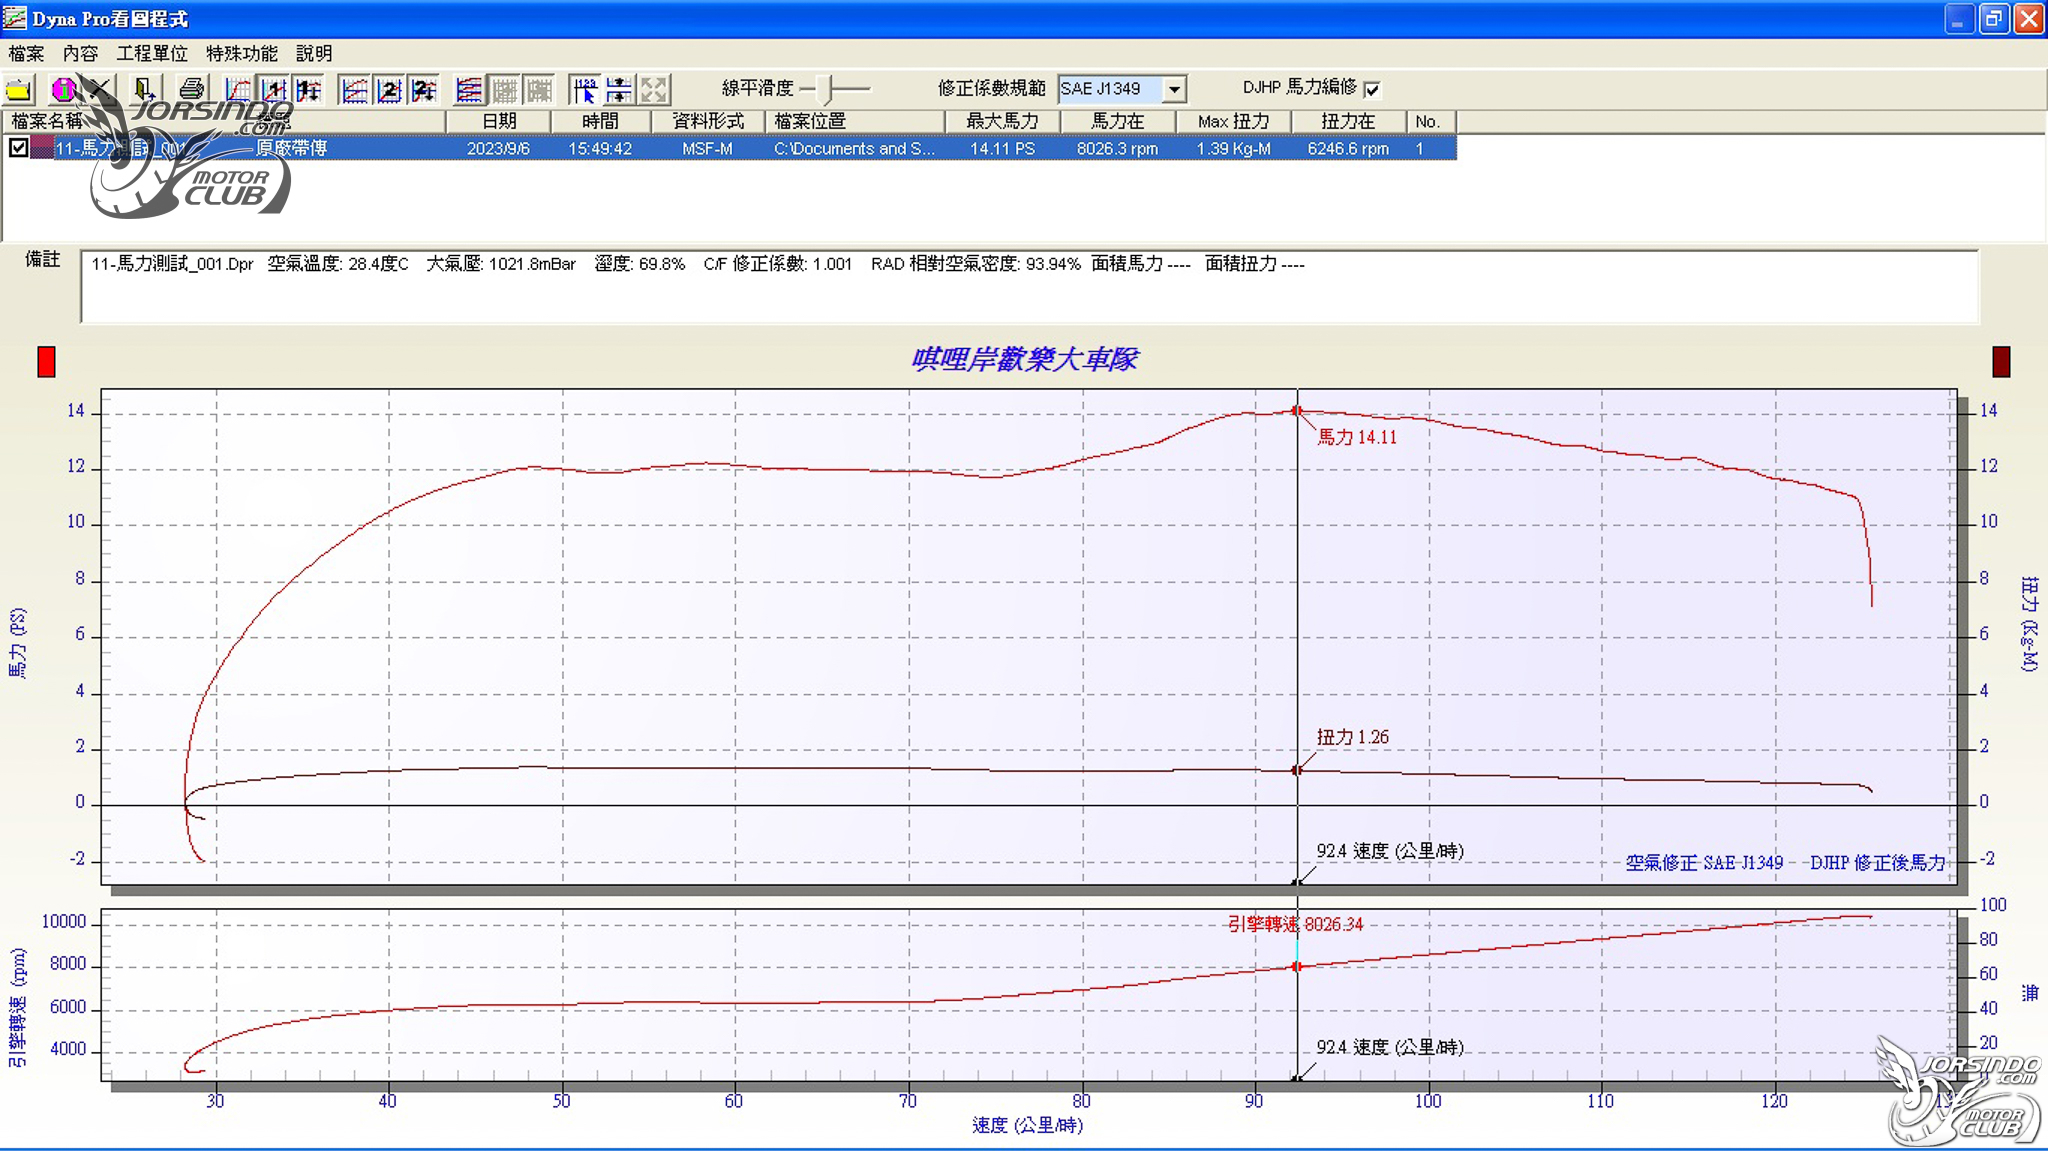Click the 8026.3 rpm cell
The width and height of the screenshot is (2048, 1151).
coord(1117,148)
